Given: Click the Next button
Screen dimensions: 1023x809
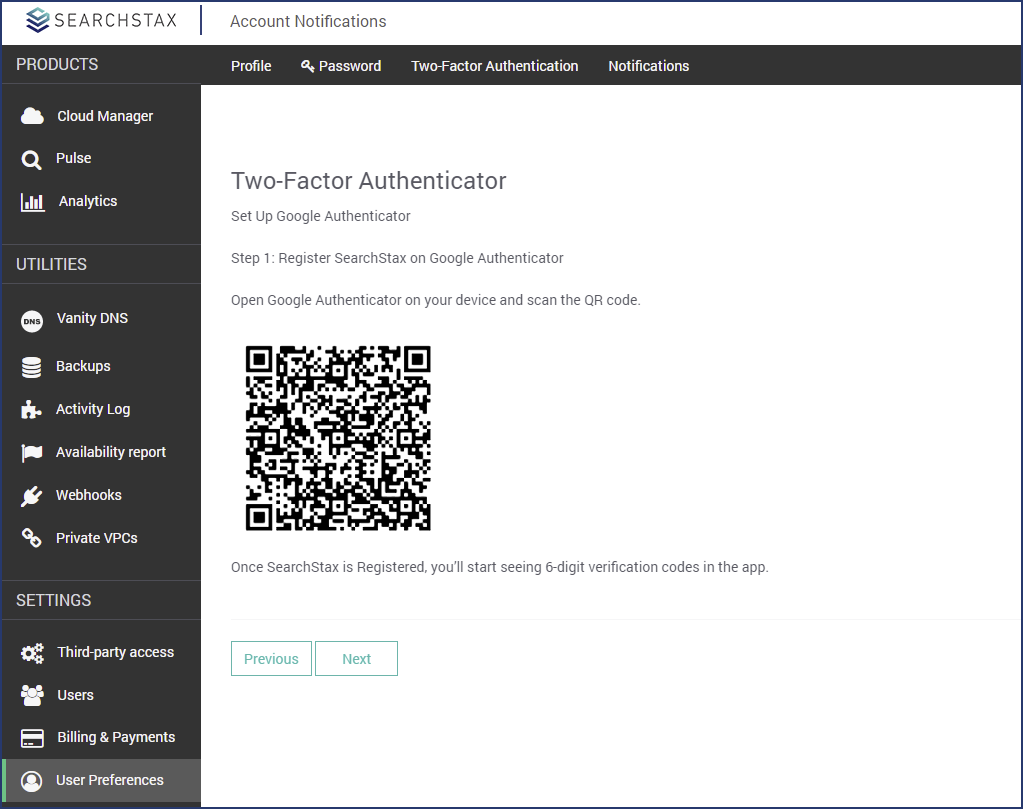Looking at the screenshot, I should coord(356,658).
